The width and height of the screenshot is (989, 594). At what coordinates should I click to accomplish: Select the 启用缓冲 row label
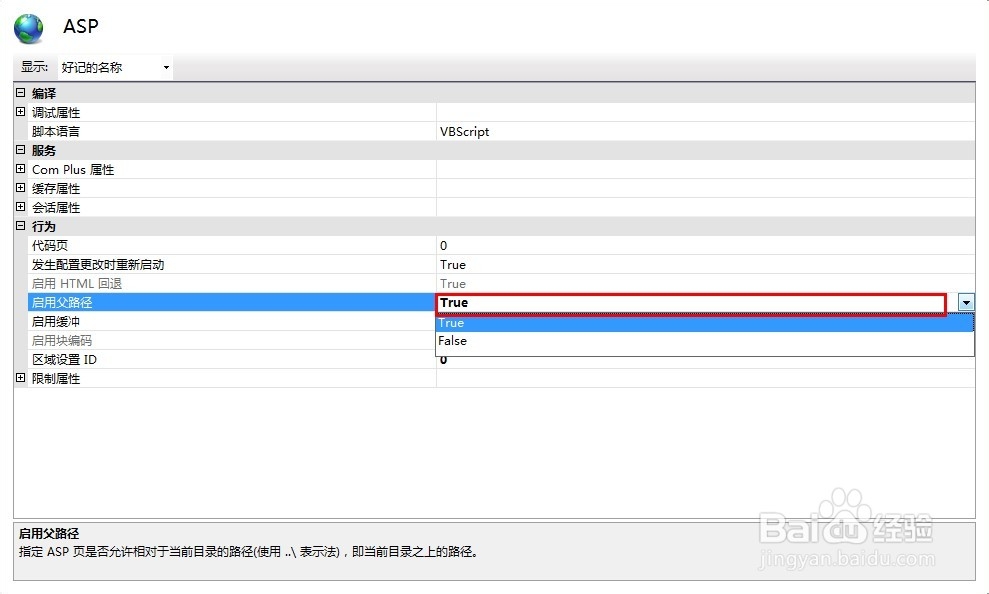pos(56,322)
